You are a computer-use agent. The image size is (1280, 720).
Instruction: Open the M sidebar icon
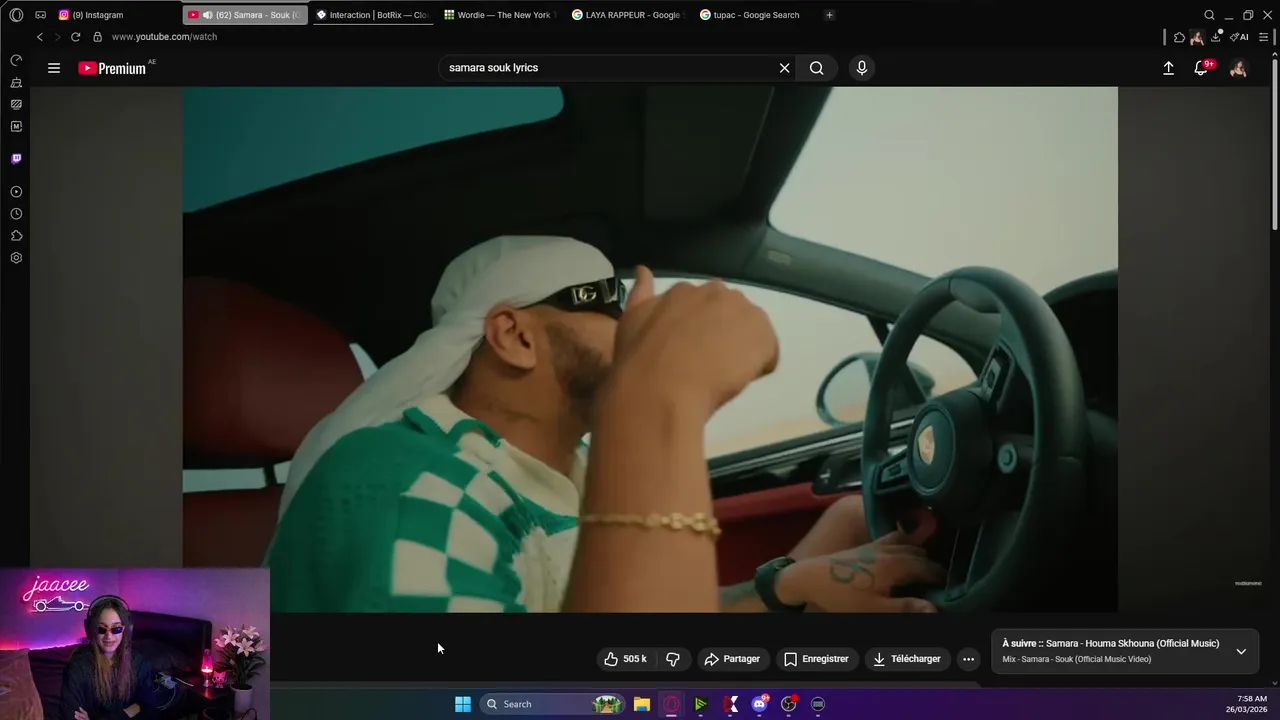16,126
